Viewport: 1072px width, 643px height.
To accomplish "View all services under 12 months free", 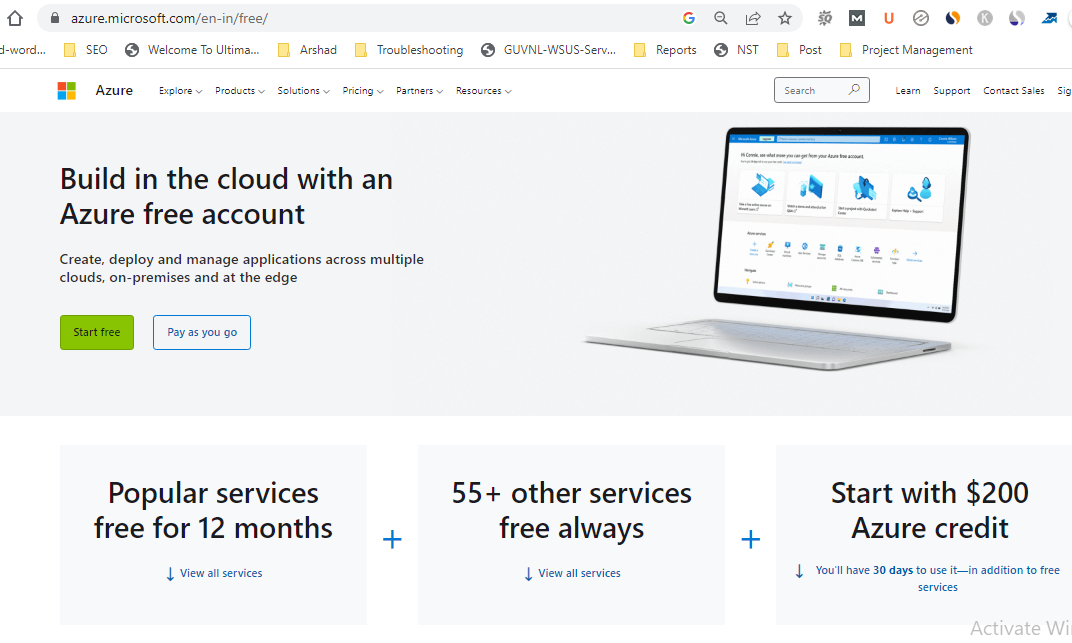I will pos(214,573).
